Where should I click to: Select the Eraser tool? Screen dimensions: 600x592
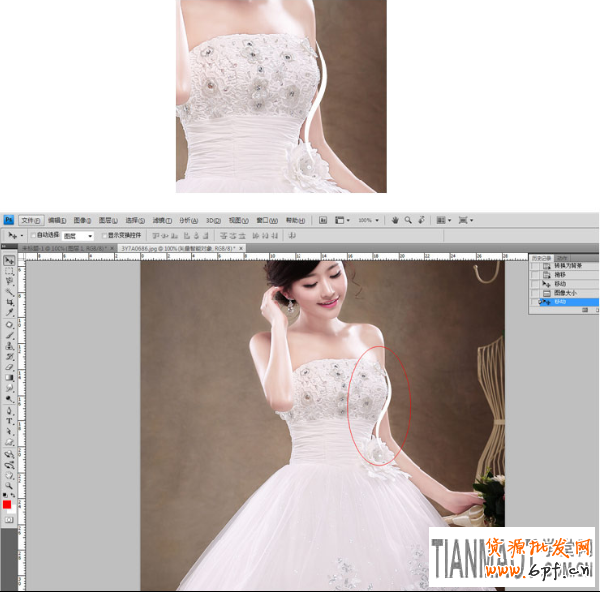tap(9, 366)
